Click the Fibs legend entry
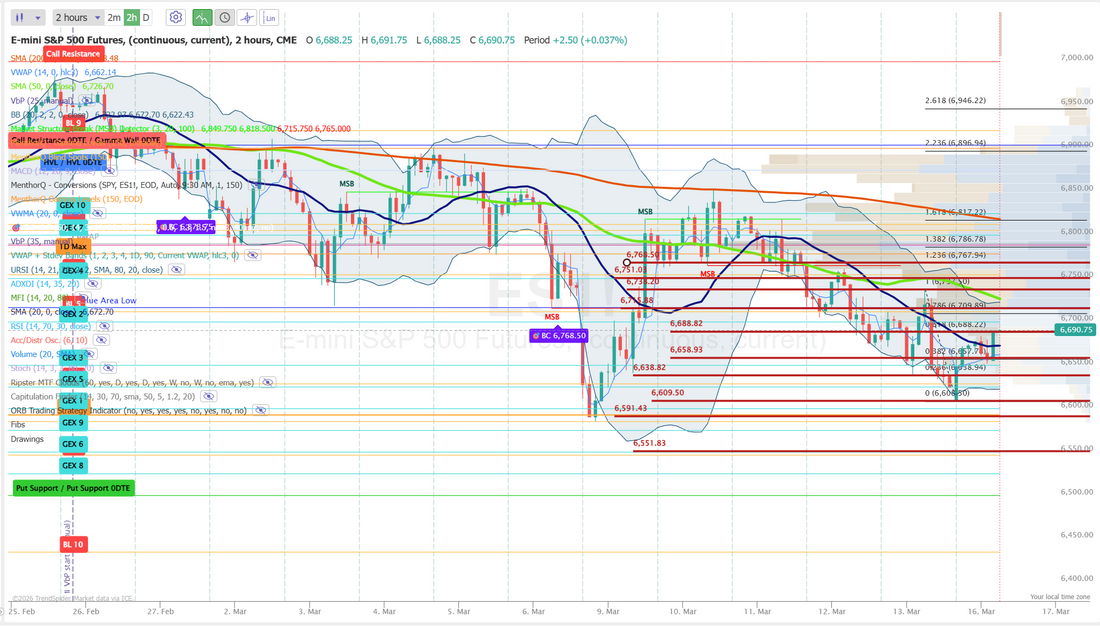The width and height of the screenshot is (1100, 626). click(20, 425)
